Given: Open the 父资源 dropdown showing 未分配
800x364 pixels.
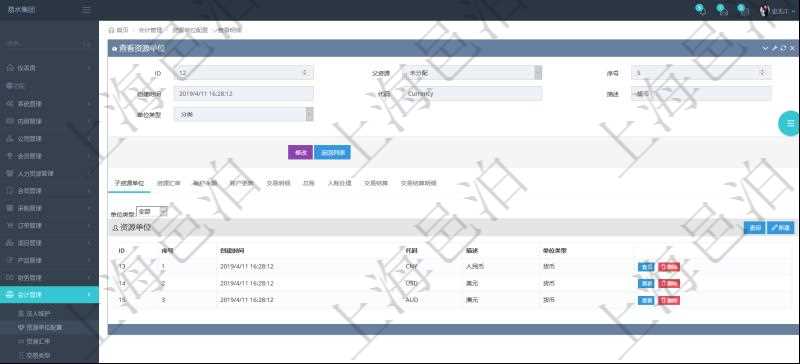Looking at the screenshot, I should [472, 73].
